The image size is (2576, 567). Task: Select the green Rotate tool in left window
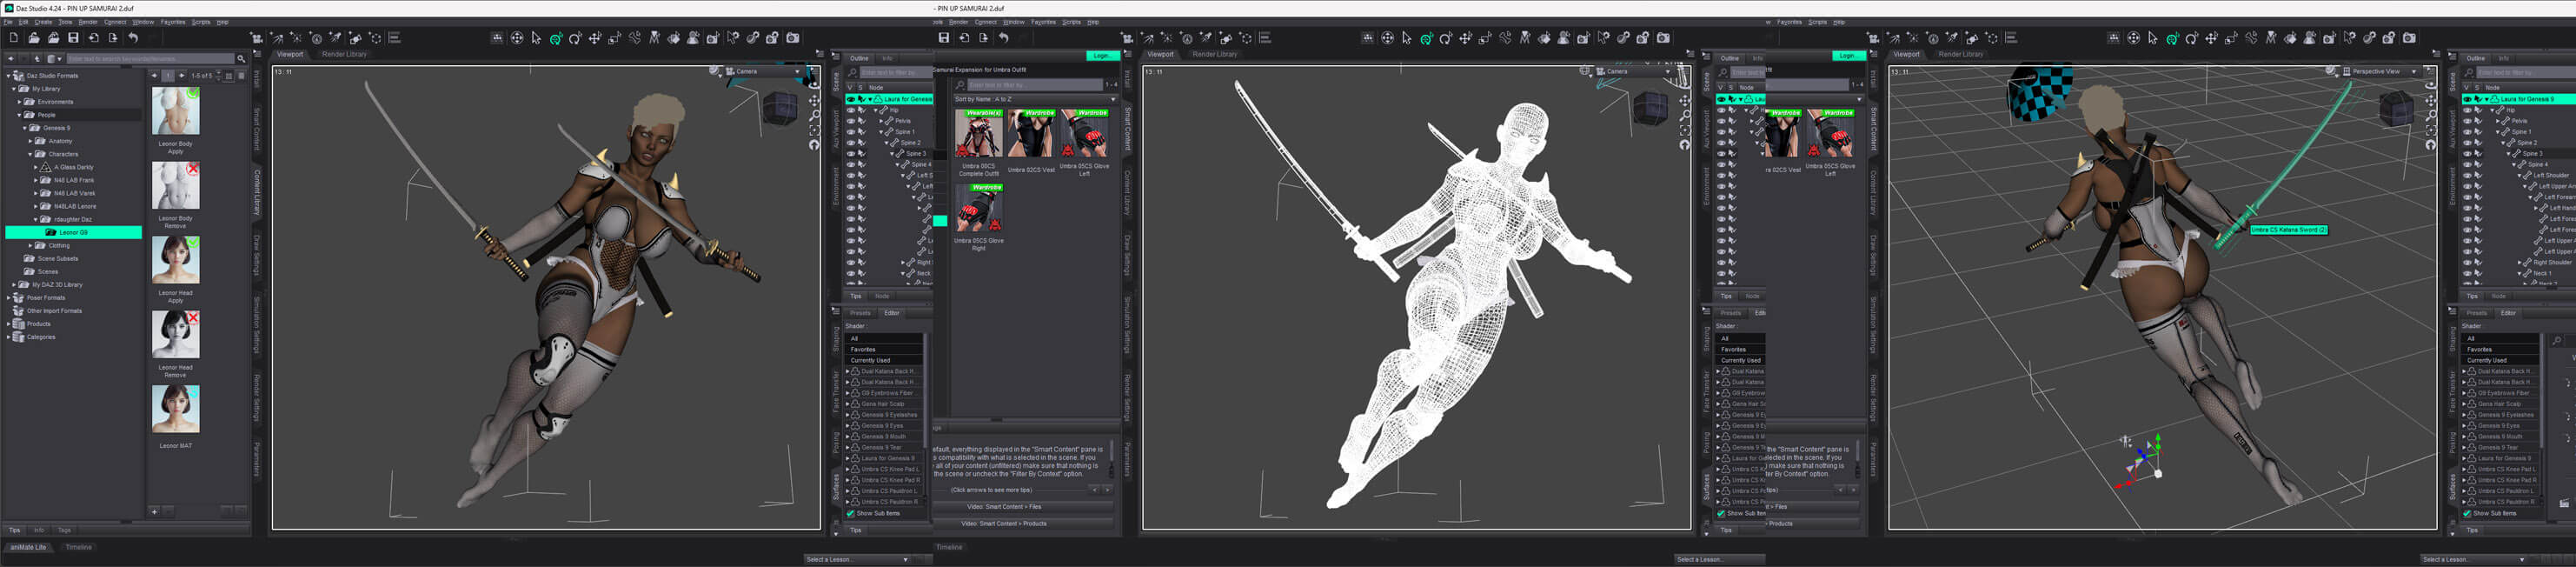556,38
